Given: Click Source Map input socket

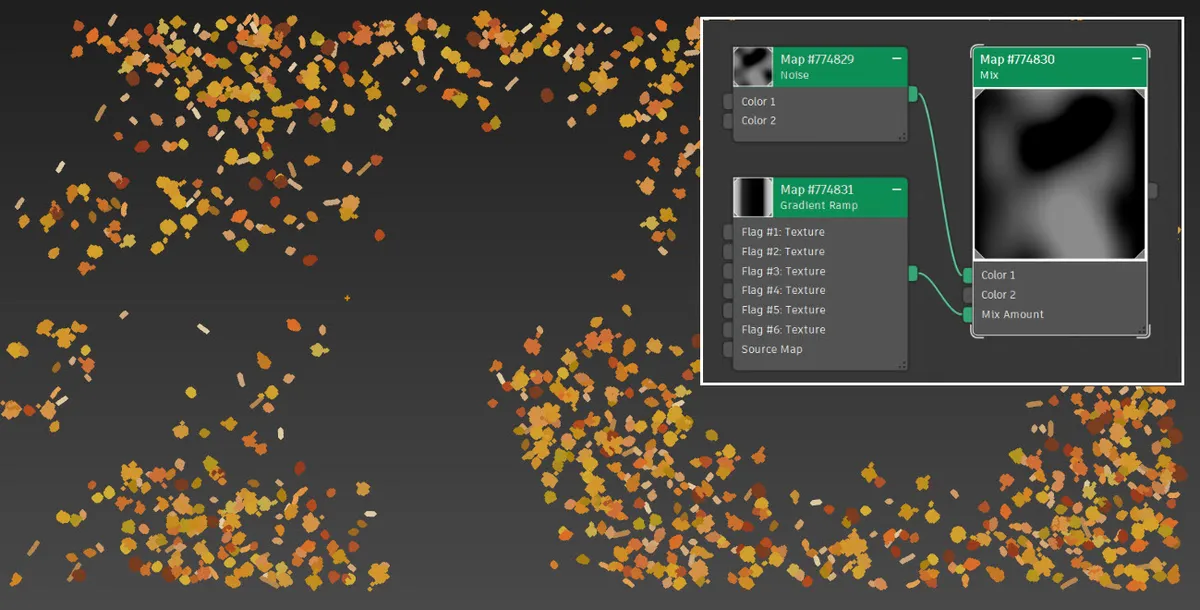Looking at the screenshot, I should (x=728, y=349).
